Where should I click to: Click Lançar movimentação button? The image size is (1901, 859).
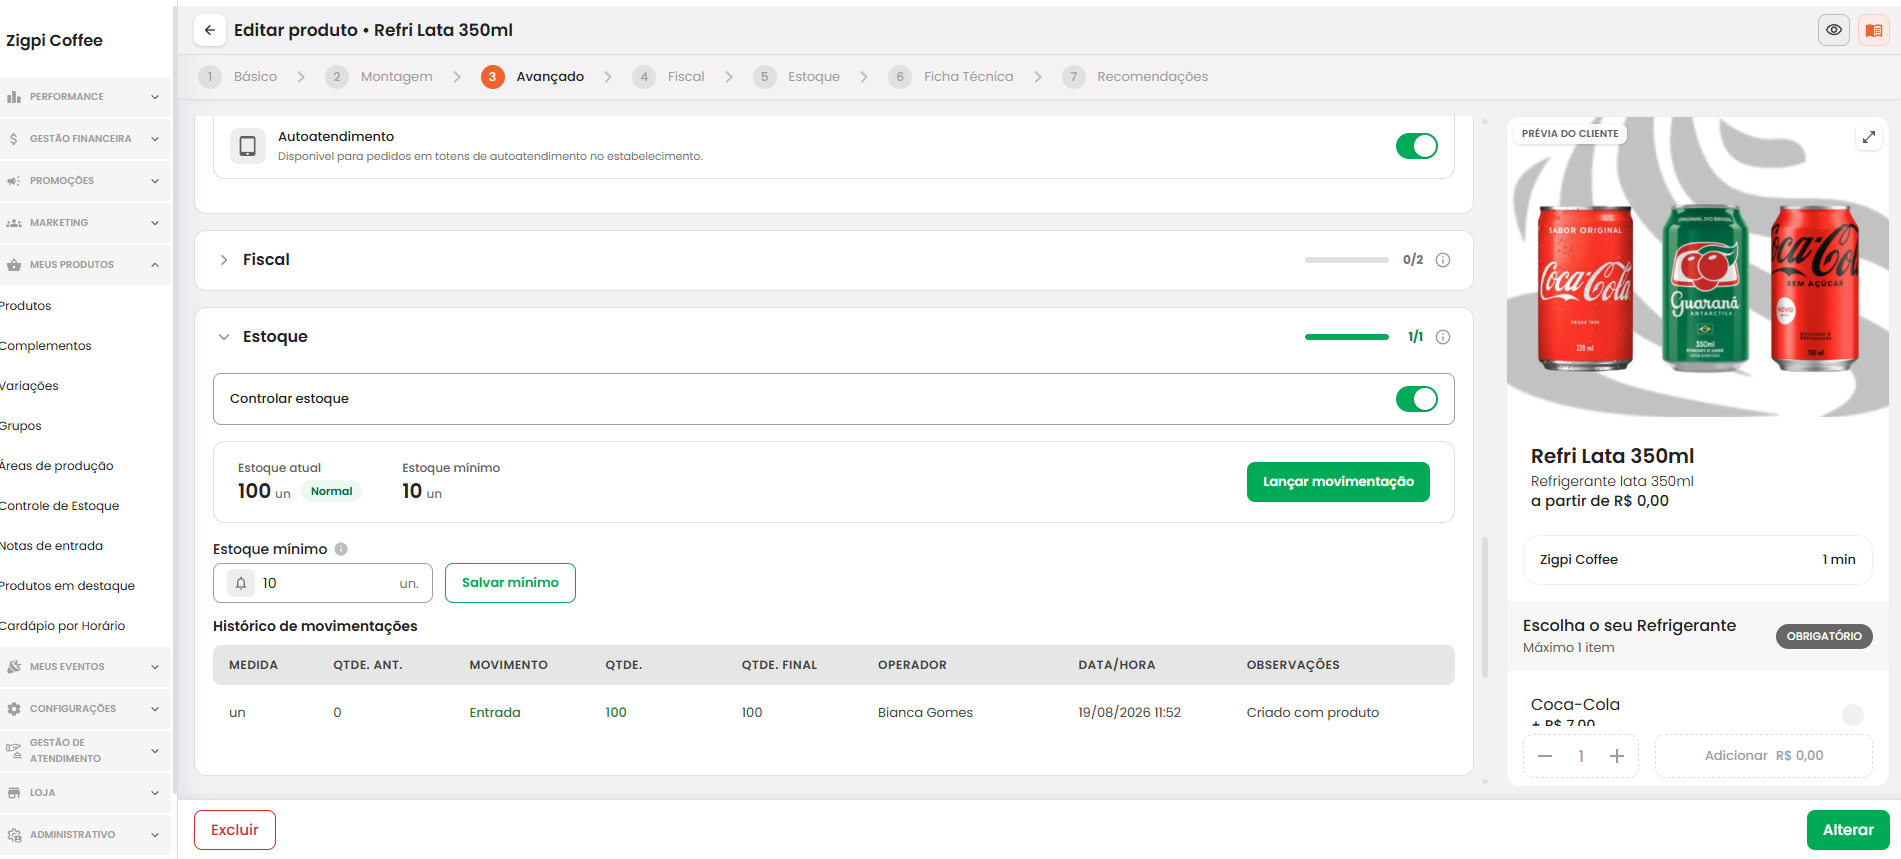[x=1338, y=482]
